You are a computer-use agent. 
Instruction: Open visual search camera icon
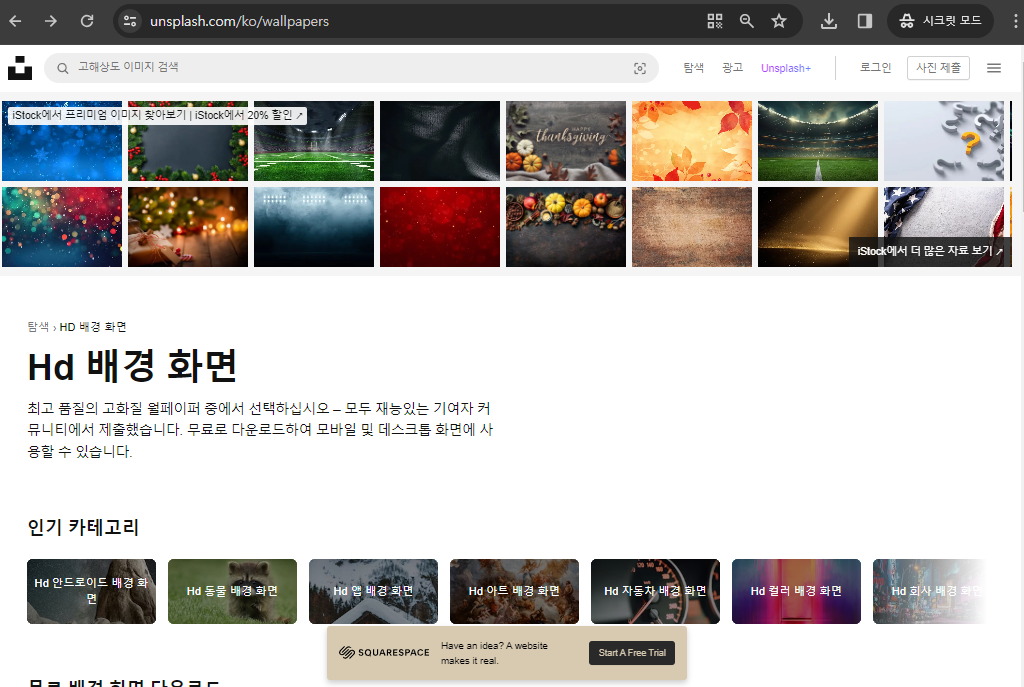(x=640, y=69)
